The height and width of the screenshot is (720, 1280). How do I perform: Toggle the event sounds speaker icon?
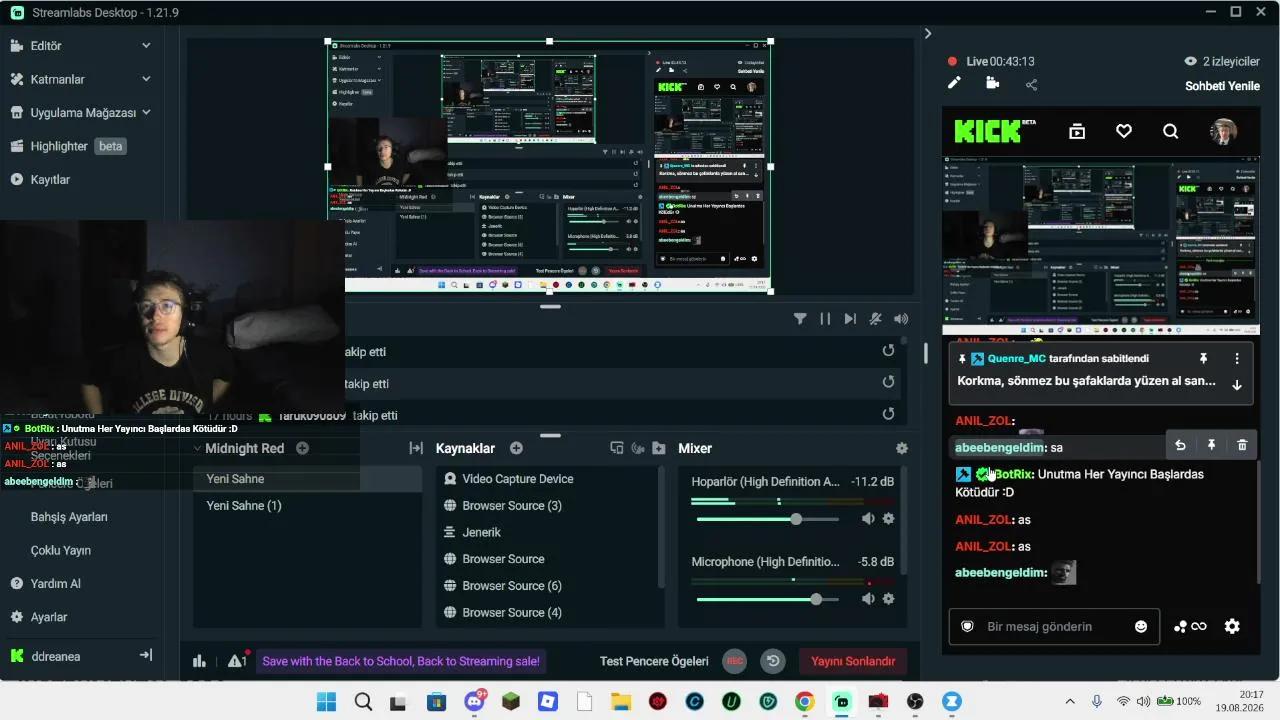tap(901, 319)
